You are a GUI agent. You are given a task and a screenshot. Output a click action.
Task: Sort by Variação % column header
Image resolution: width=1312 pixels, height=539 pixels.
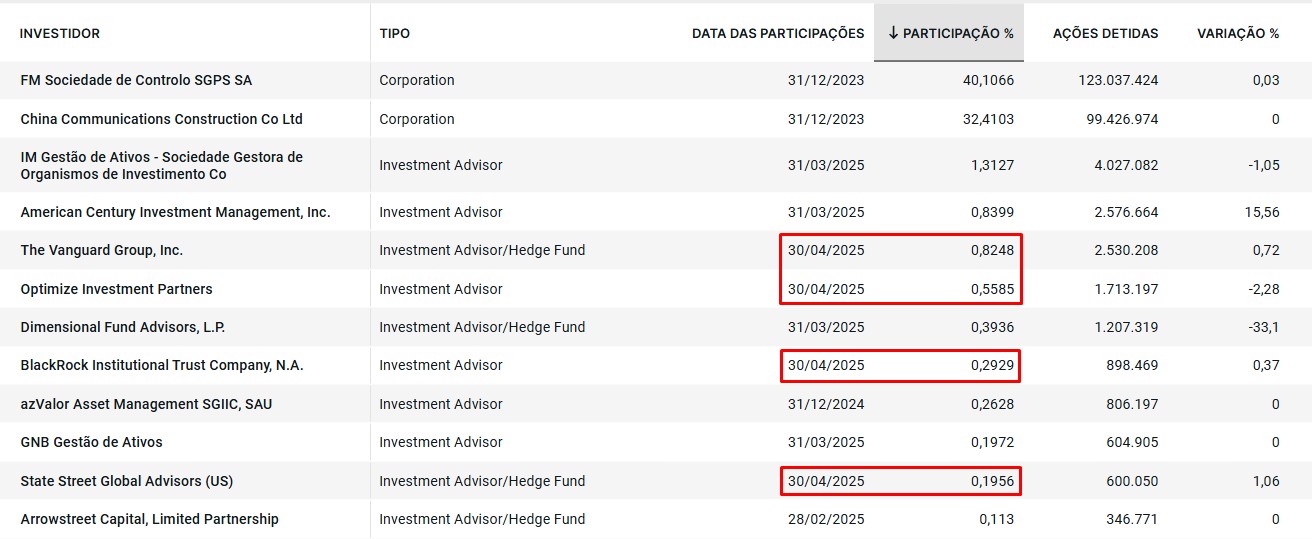pos(1237,34)
